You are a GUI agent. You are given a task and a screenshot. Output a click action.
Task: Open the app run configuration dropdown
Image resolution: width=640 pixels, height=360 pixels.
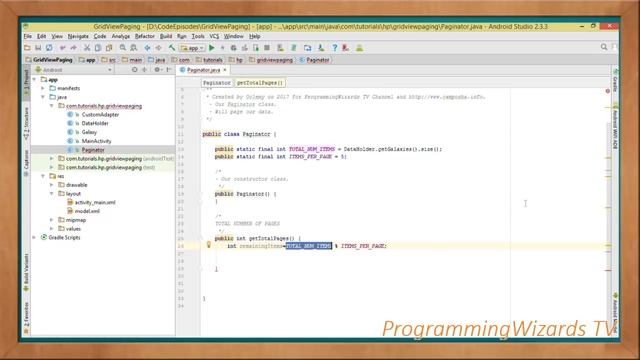click(192, 48)
